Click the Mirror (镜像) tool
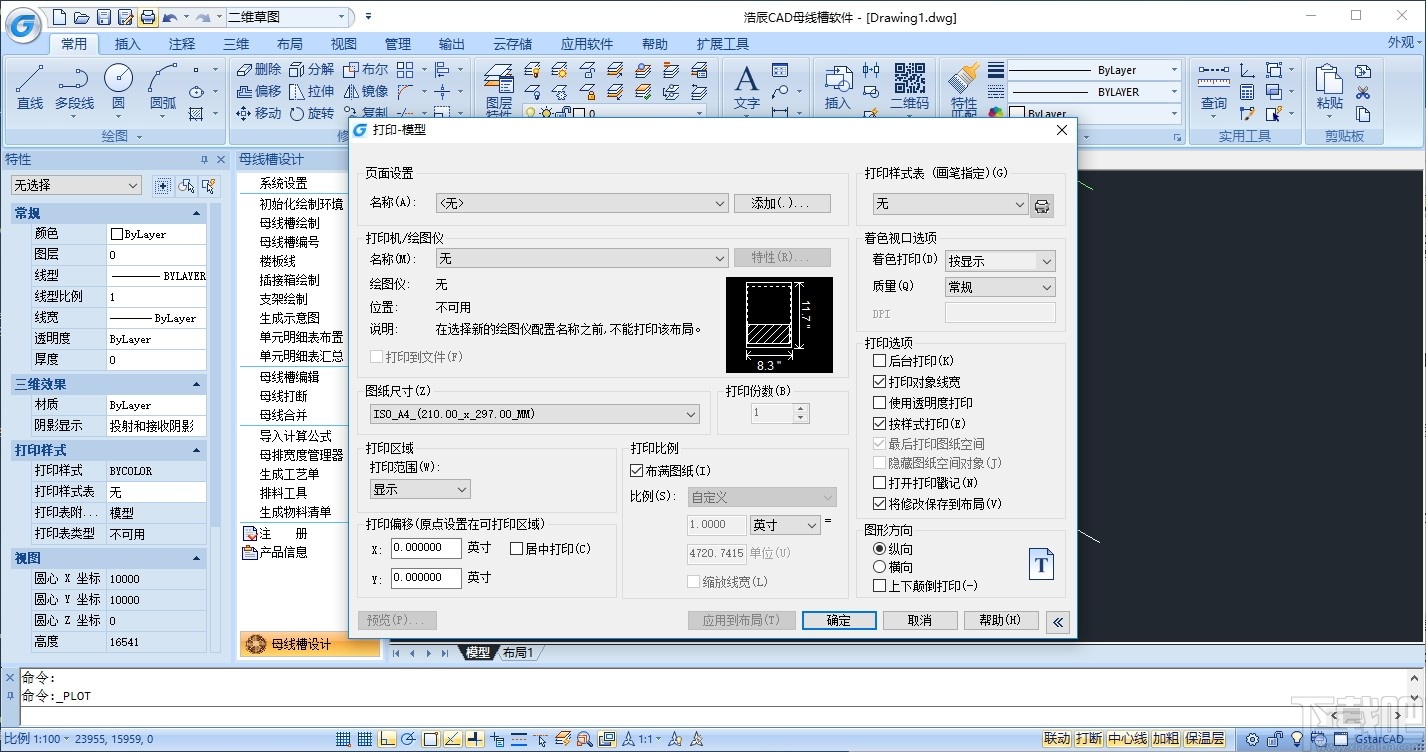Image resolution: width=1426 pixels, height=752 pixels. tap(365, 91)
